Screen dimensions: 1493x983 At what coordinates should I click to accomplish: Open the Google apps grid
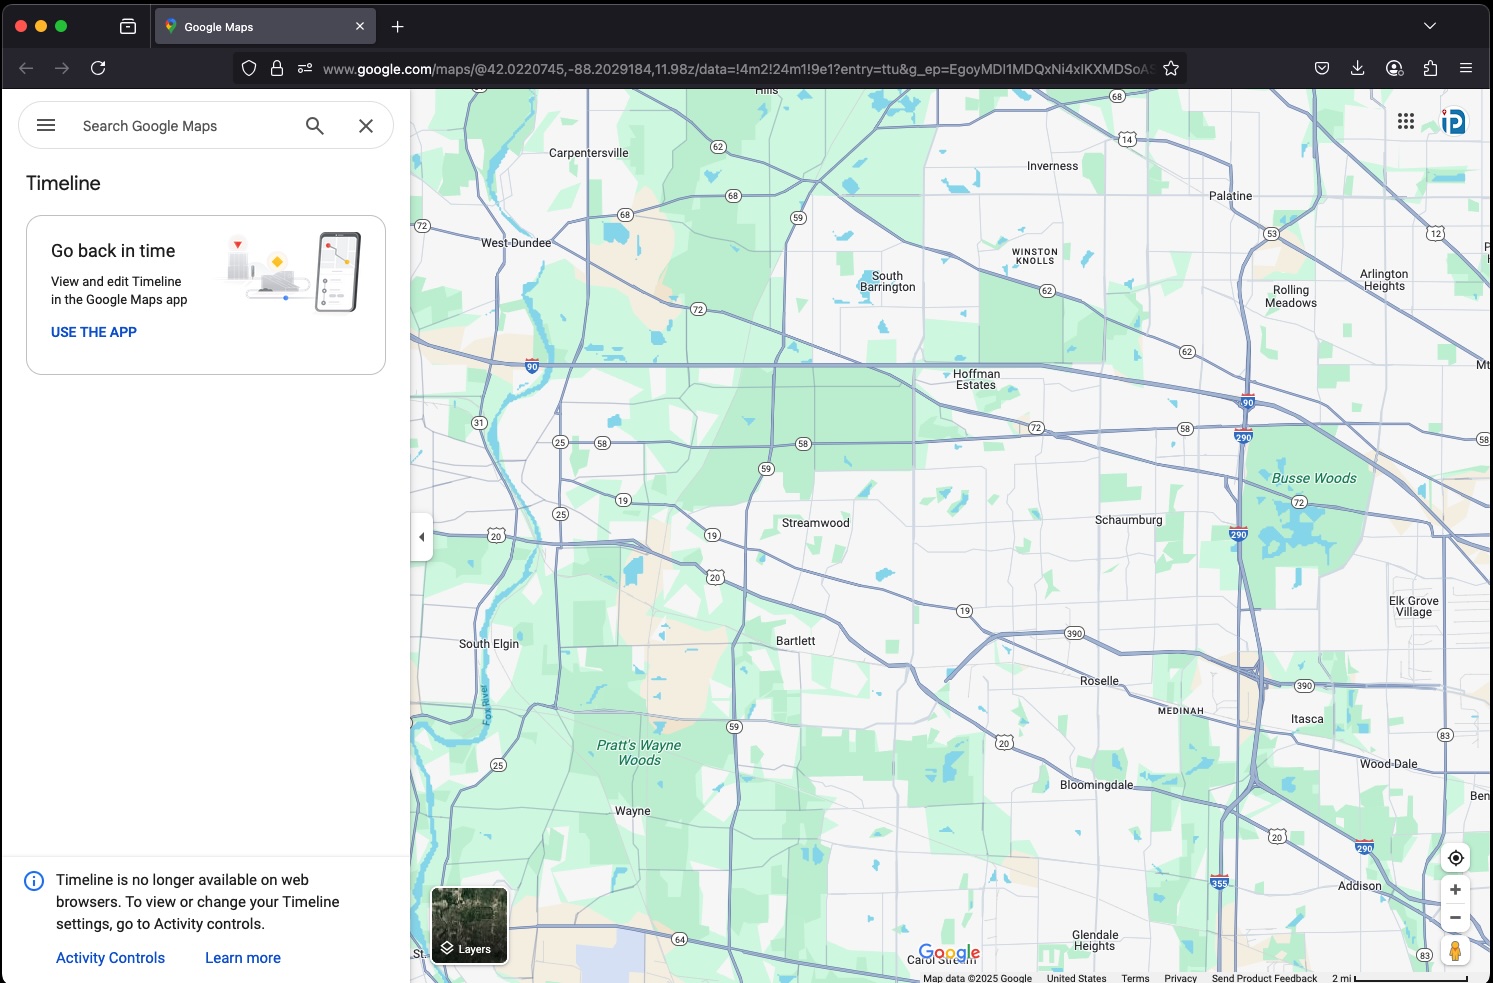pos(1406,121)
